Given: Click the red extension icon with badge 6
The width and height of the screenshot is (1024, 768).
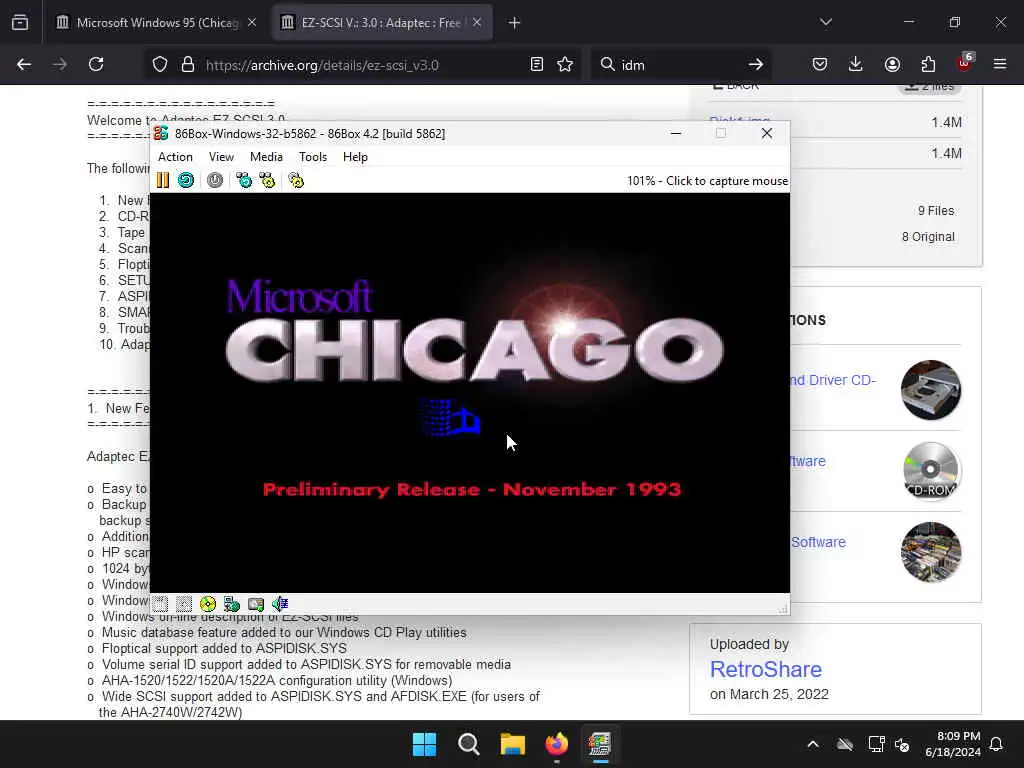Looking at the screenshot, I should tap(965, 63).
